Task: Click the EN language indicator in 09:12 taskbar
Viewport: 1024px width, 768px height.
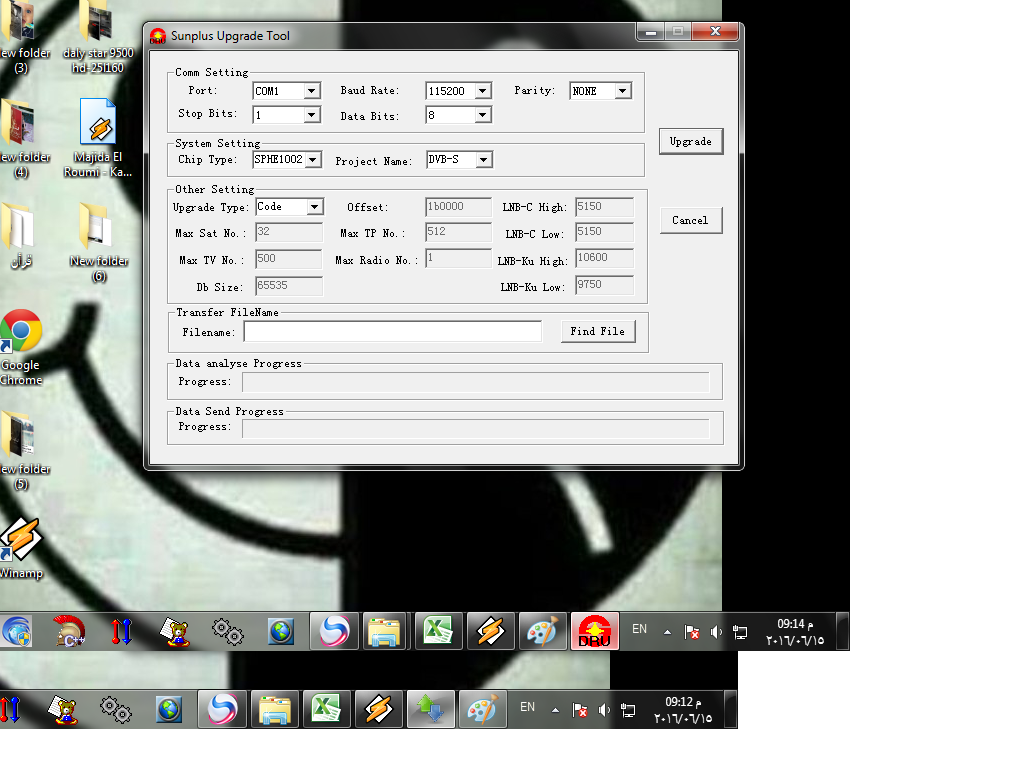Action: [528, 707]
